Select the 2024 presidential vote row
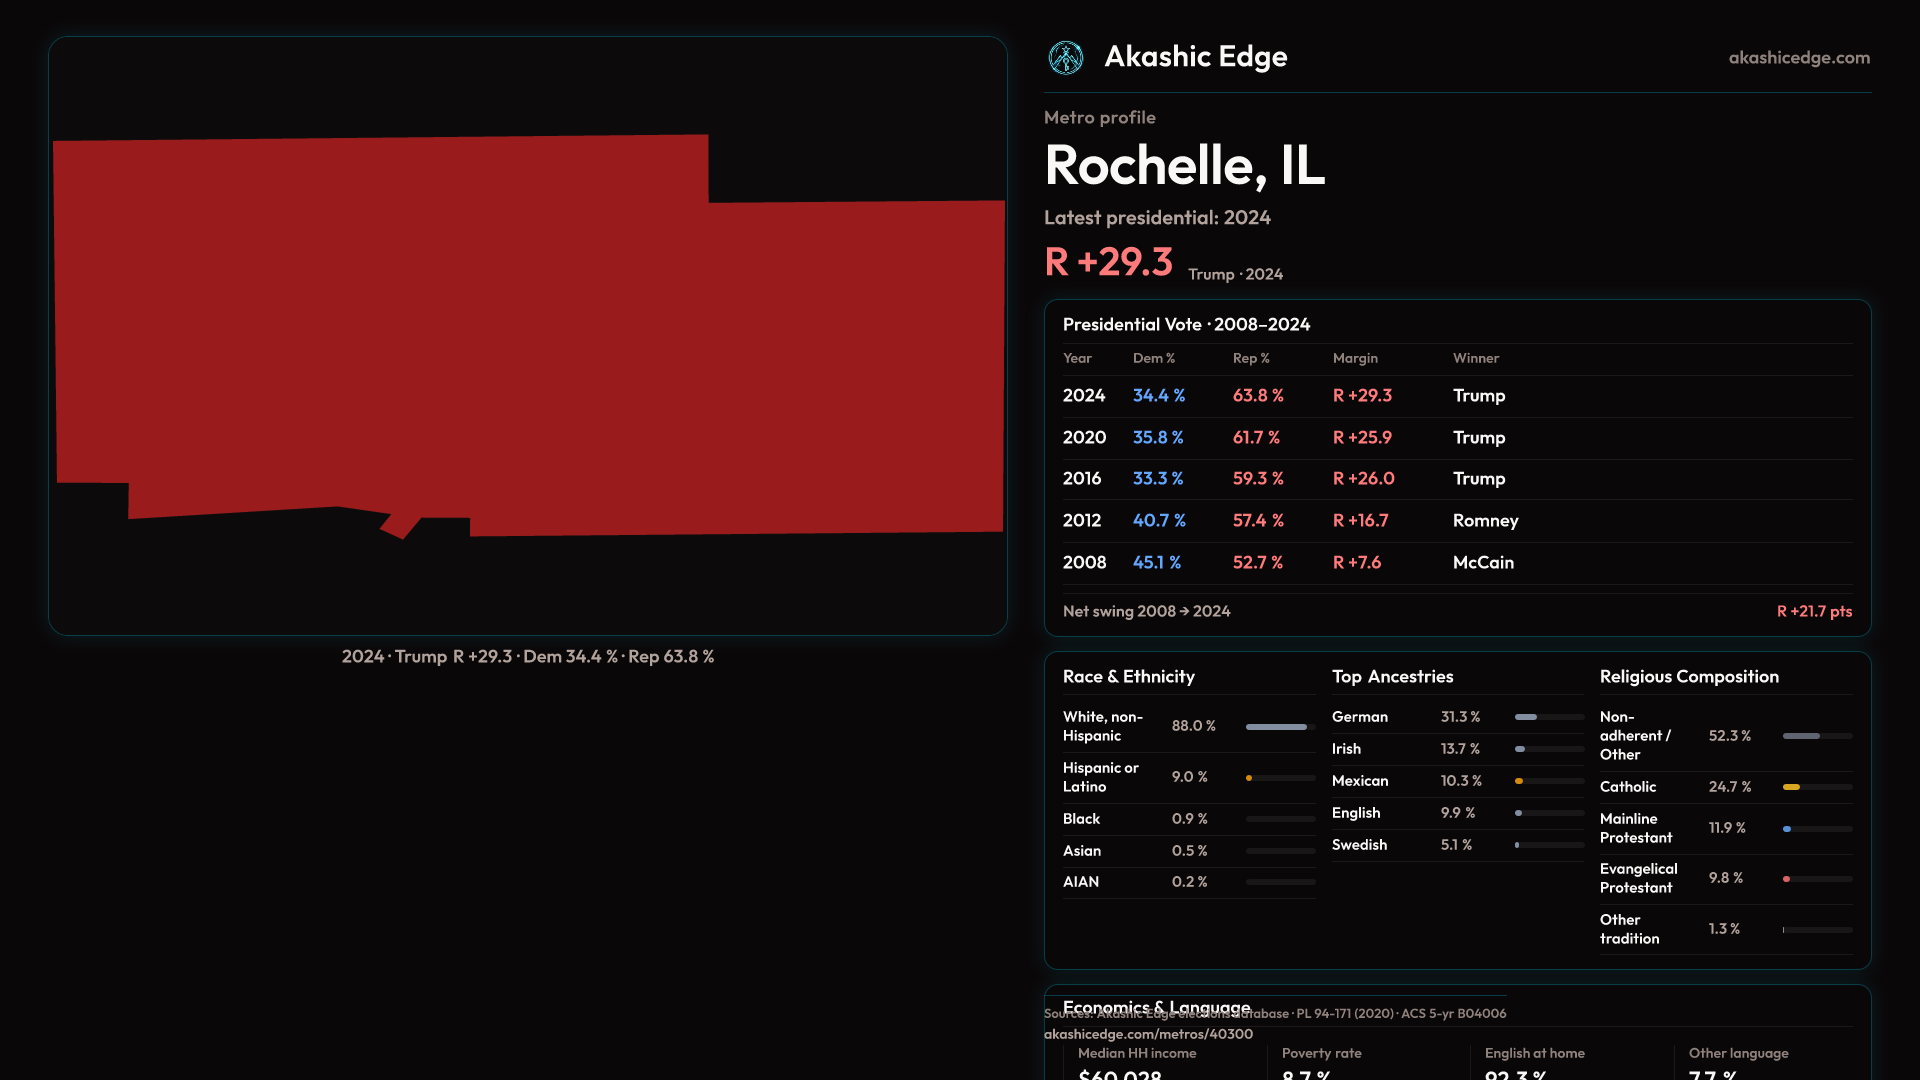The image size is (1920, 1080). pyautogui.click(x=1456, y=396)
